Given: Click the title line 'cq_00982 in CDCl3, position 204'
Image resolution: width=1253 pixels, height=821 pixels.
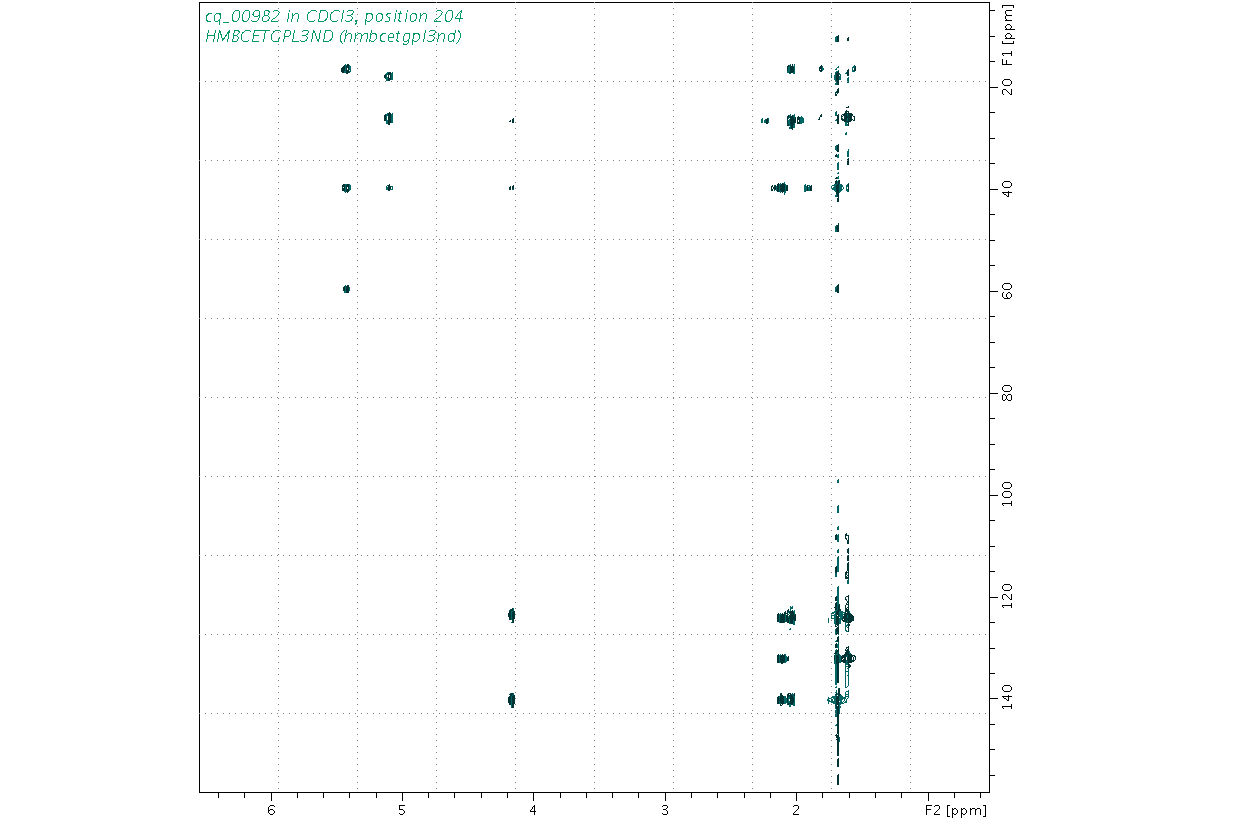Looking at the screenshot, I should point(333,17).
